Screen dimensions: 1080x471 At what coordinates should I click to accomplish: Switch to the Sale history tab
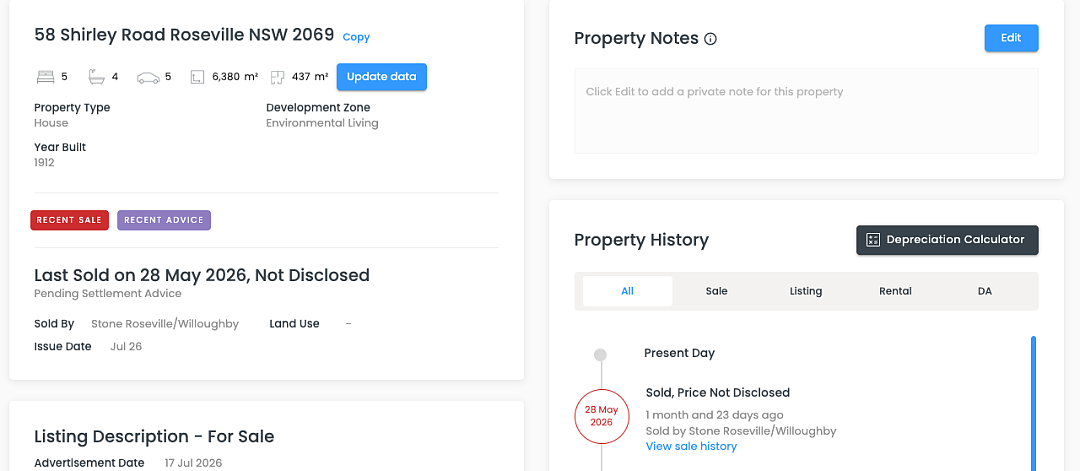716,291
